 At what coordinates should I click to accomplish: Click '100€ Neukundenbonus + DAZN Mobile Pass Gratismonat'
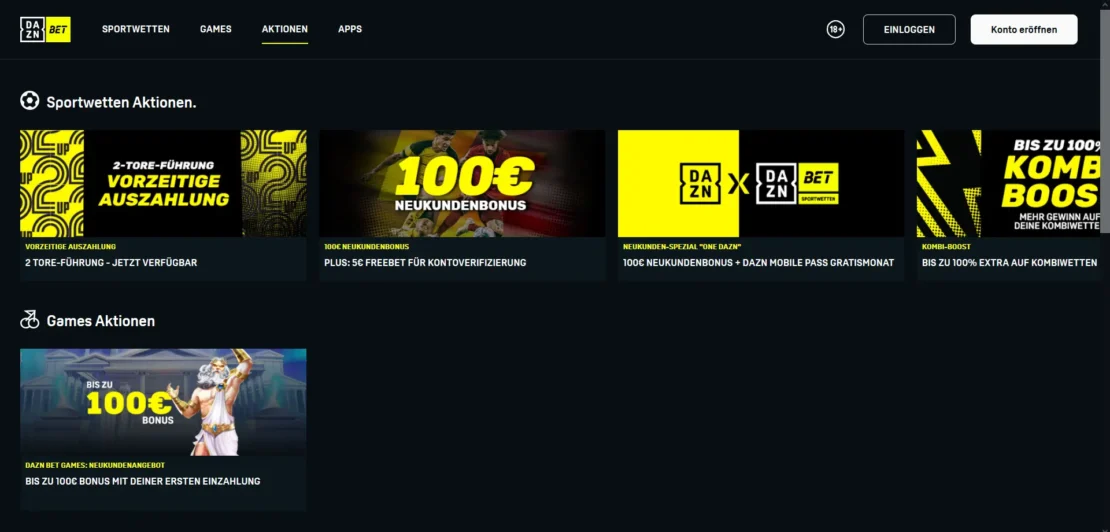[x=758, y=262]
